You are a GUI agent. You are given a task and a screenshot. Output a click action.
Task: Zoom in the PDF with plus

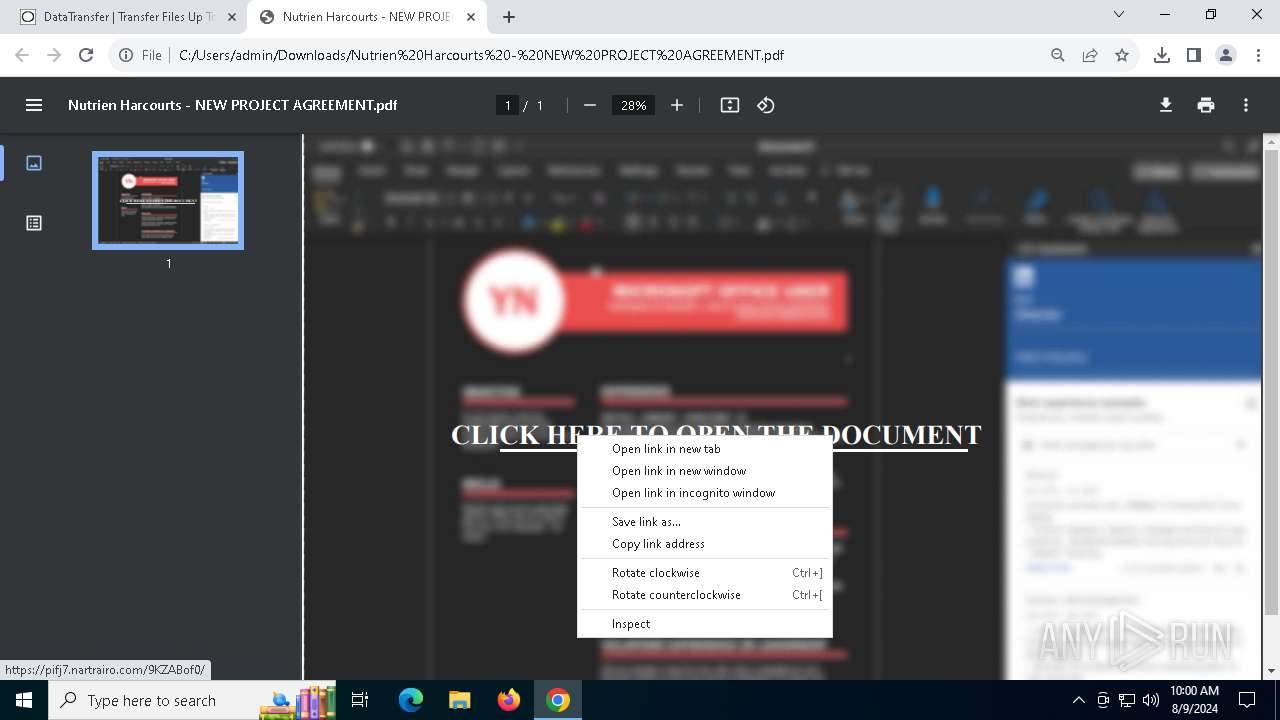tap(677, 105)
